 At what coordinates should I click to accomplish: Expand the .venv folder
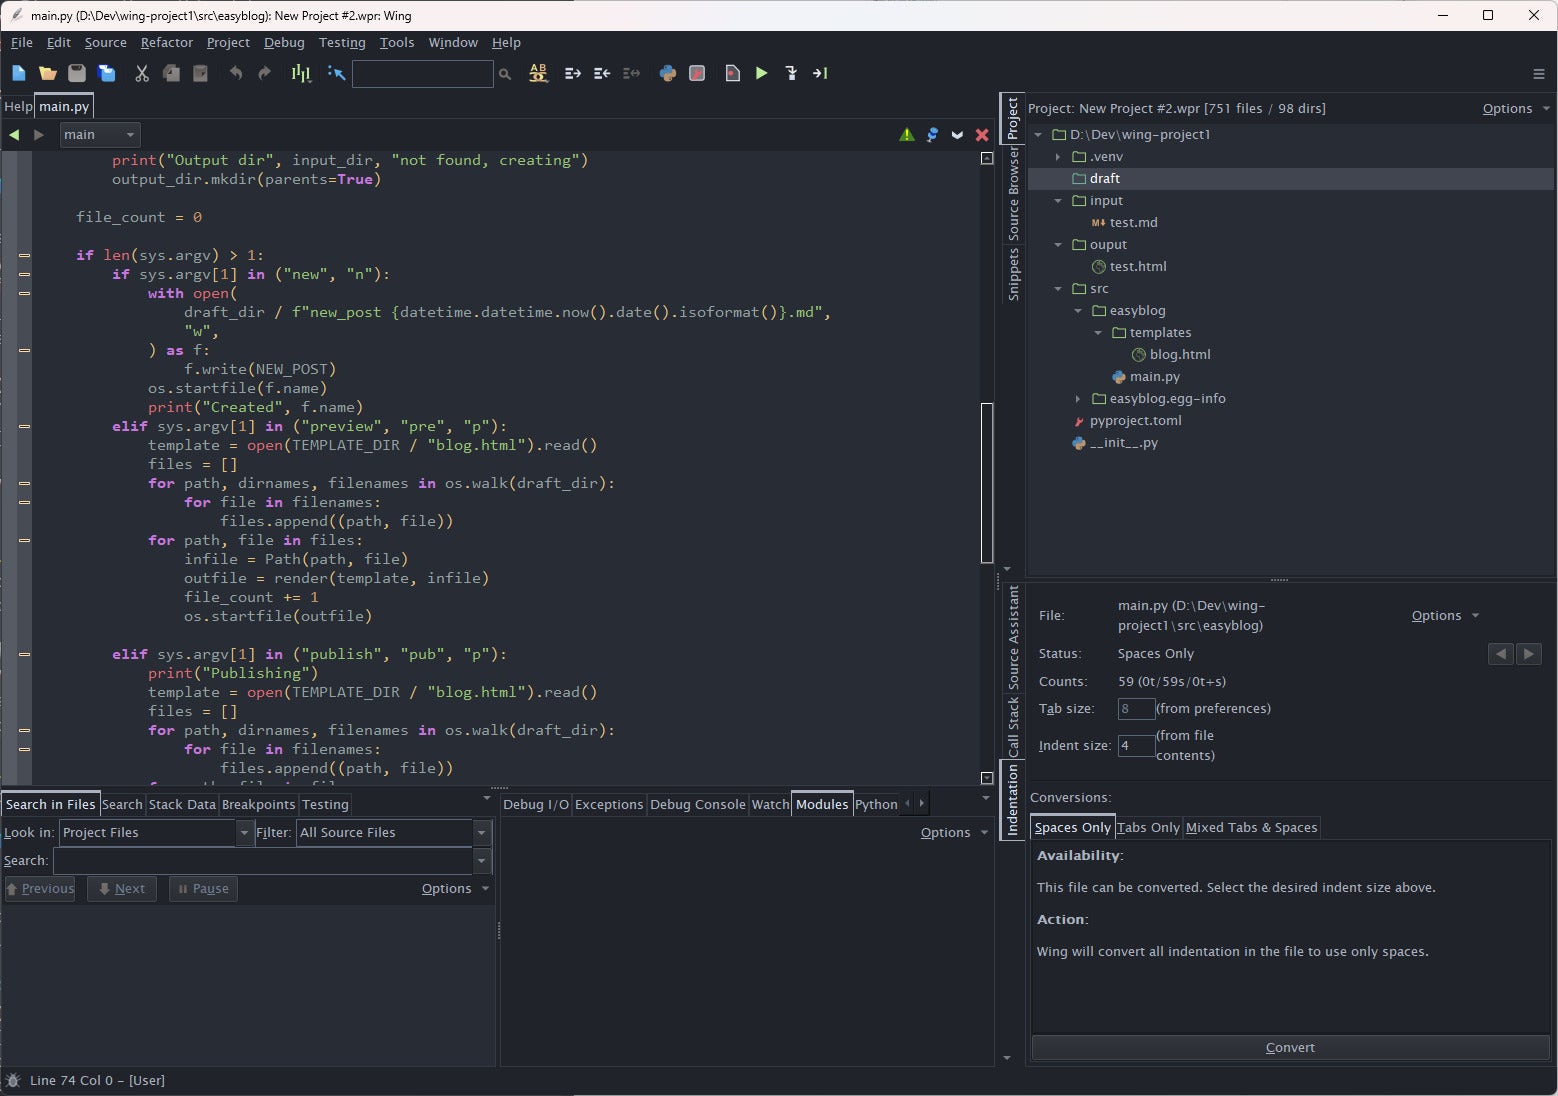(1058, 157)
